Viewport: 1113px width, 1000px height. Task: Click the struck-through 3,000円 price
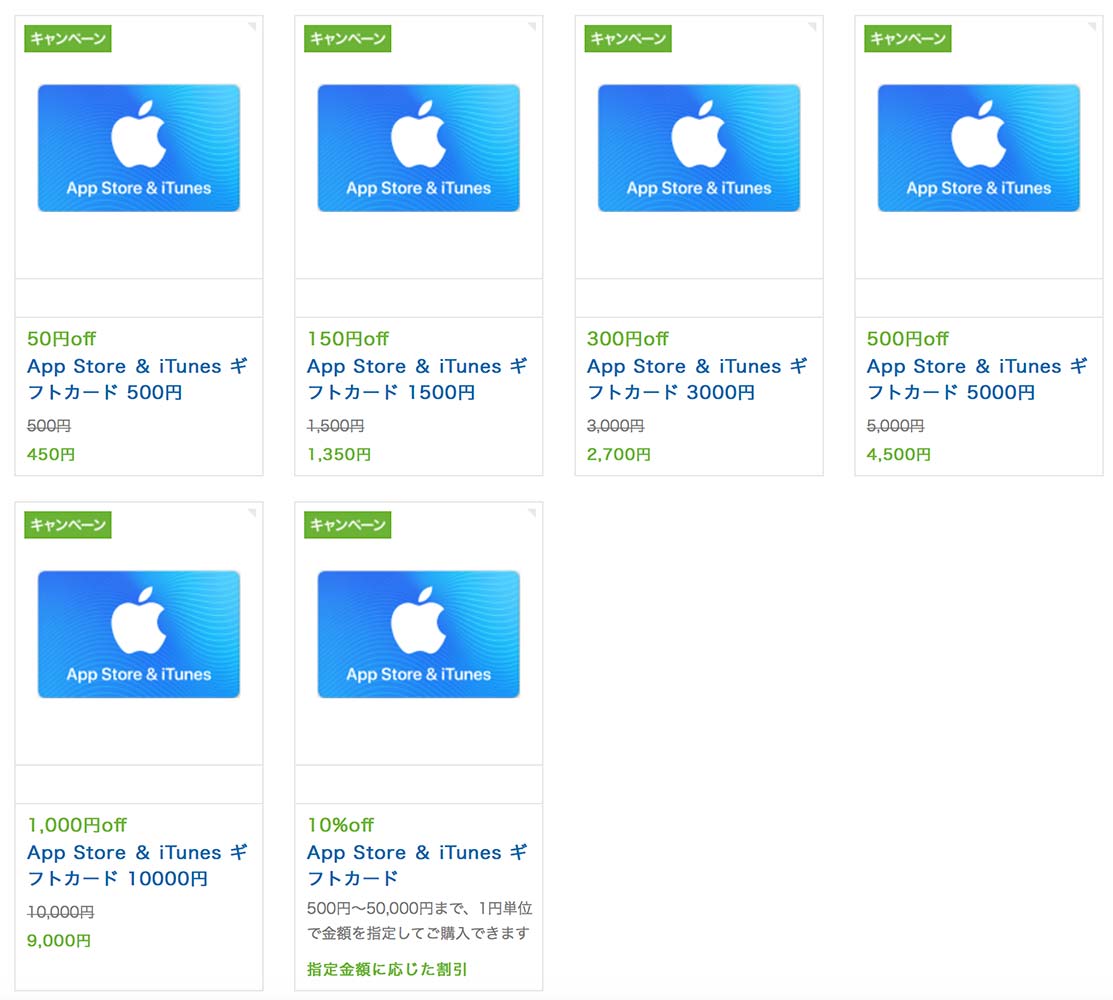point(615,426)
